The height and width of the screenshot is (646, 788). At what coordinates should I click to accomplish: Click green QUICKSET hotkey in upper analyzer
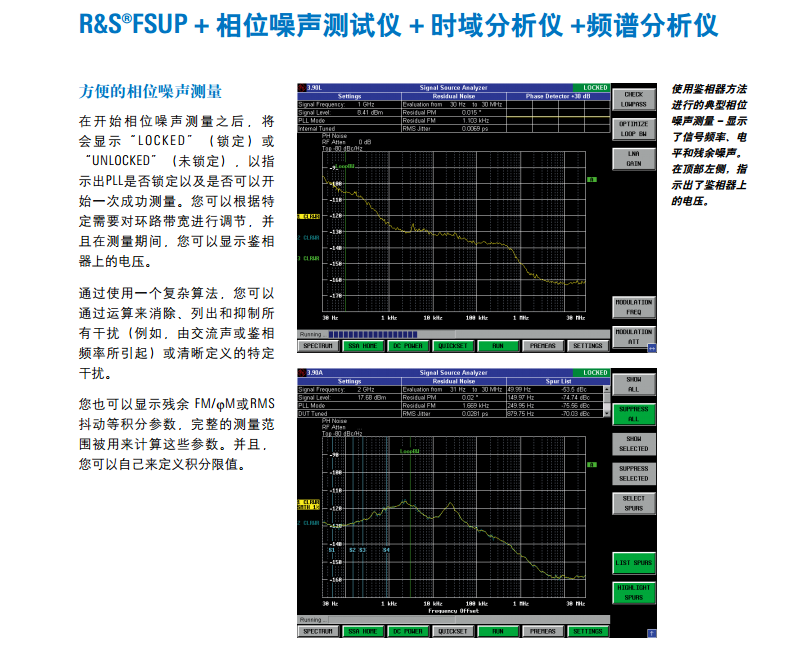453,346
